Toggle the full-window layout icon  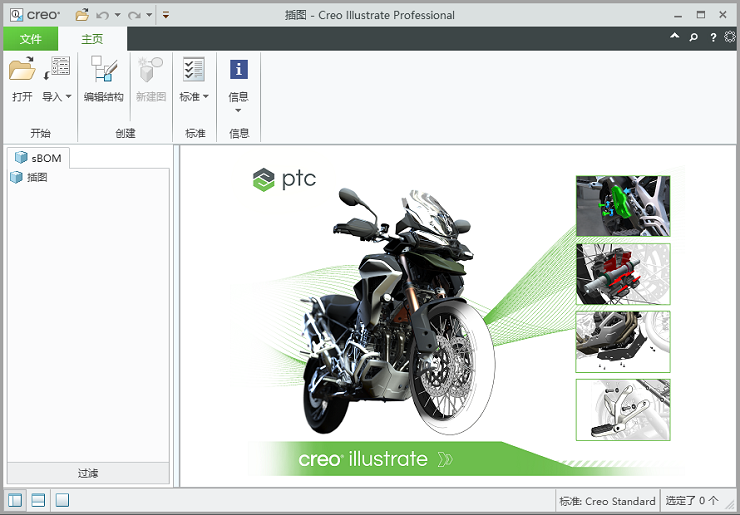click(x=62, y=500)
